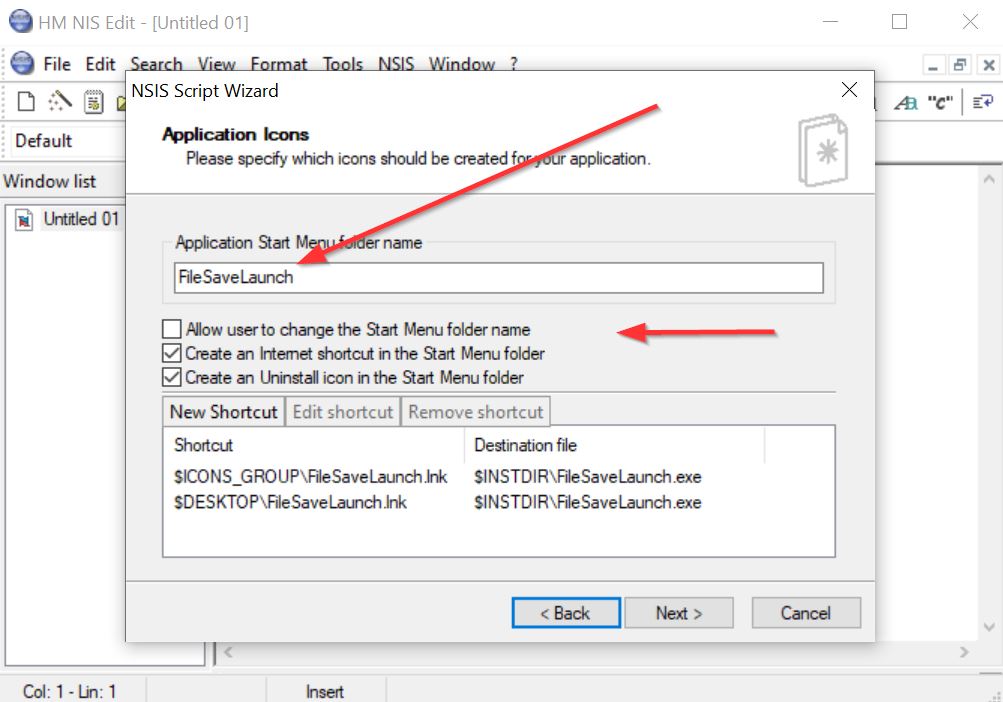Click the AB replace text toolbar icon

tap(905, 102)
